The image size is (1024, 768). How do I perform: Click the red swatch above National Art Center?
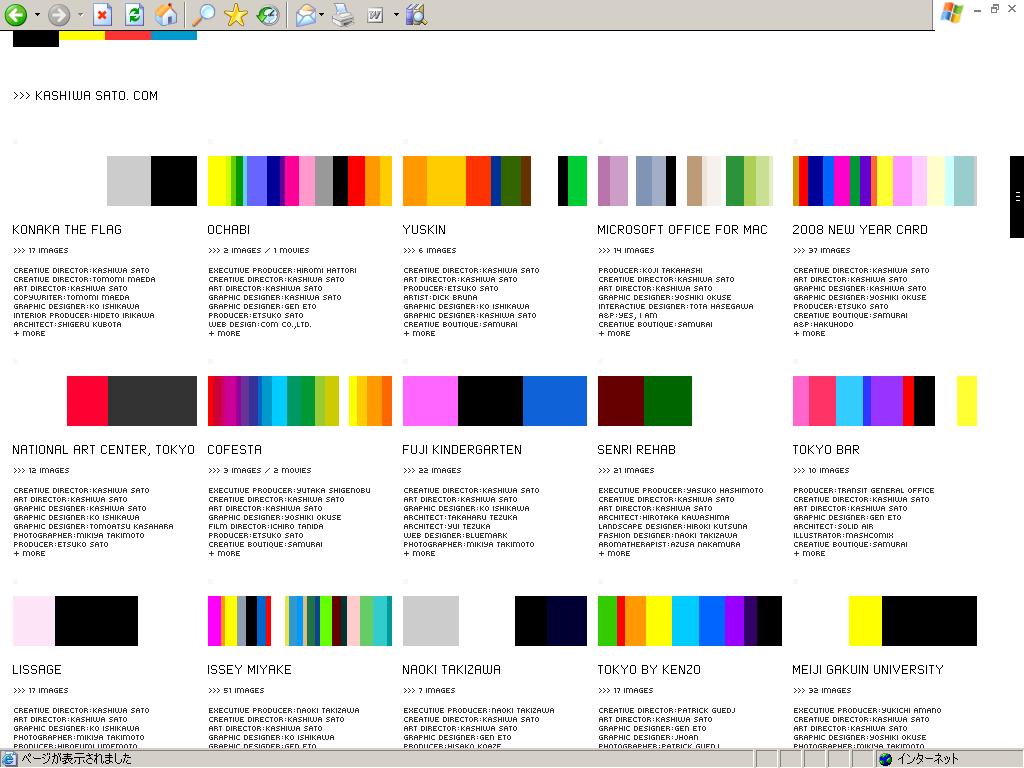pos(88,401)
